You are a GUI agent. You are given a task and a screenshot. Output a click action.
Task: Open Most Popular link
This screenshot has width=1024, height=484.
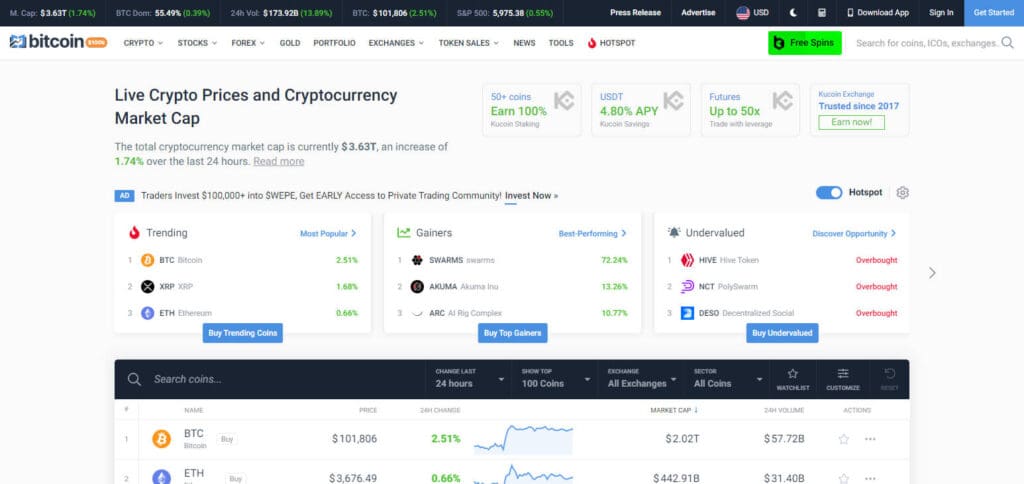[x=328, y=233]
